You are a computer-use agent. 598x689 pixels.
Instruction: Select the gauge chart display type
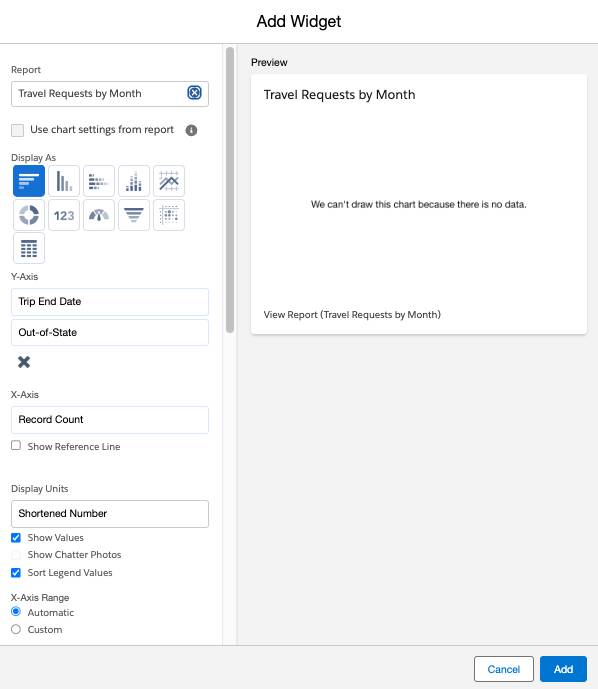click(99, 215)
